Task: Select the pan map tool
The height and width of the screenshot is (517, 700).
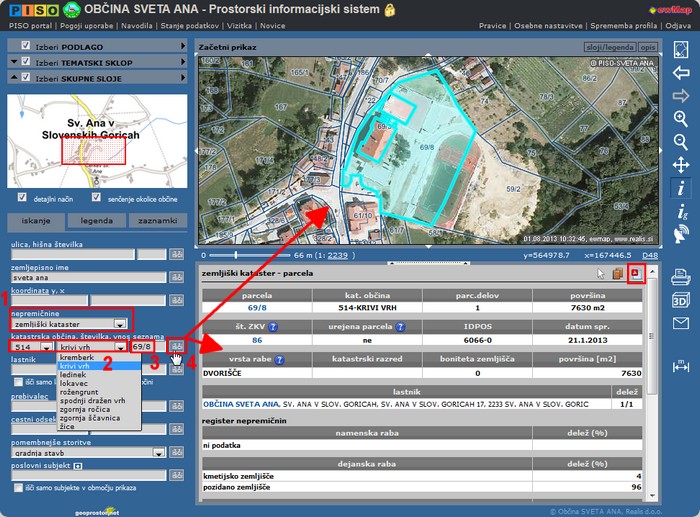Action: tap(681, 164)
